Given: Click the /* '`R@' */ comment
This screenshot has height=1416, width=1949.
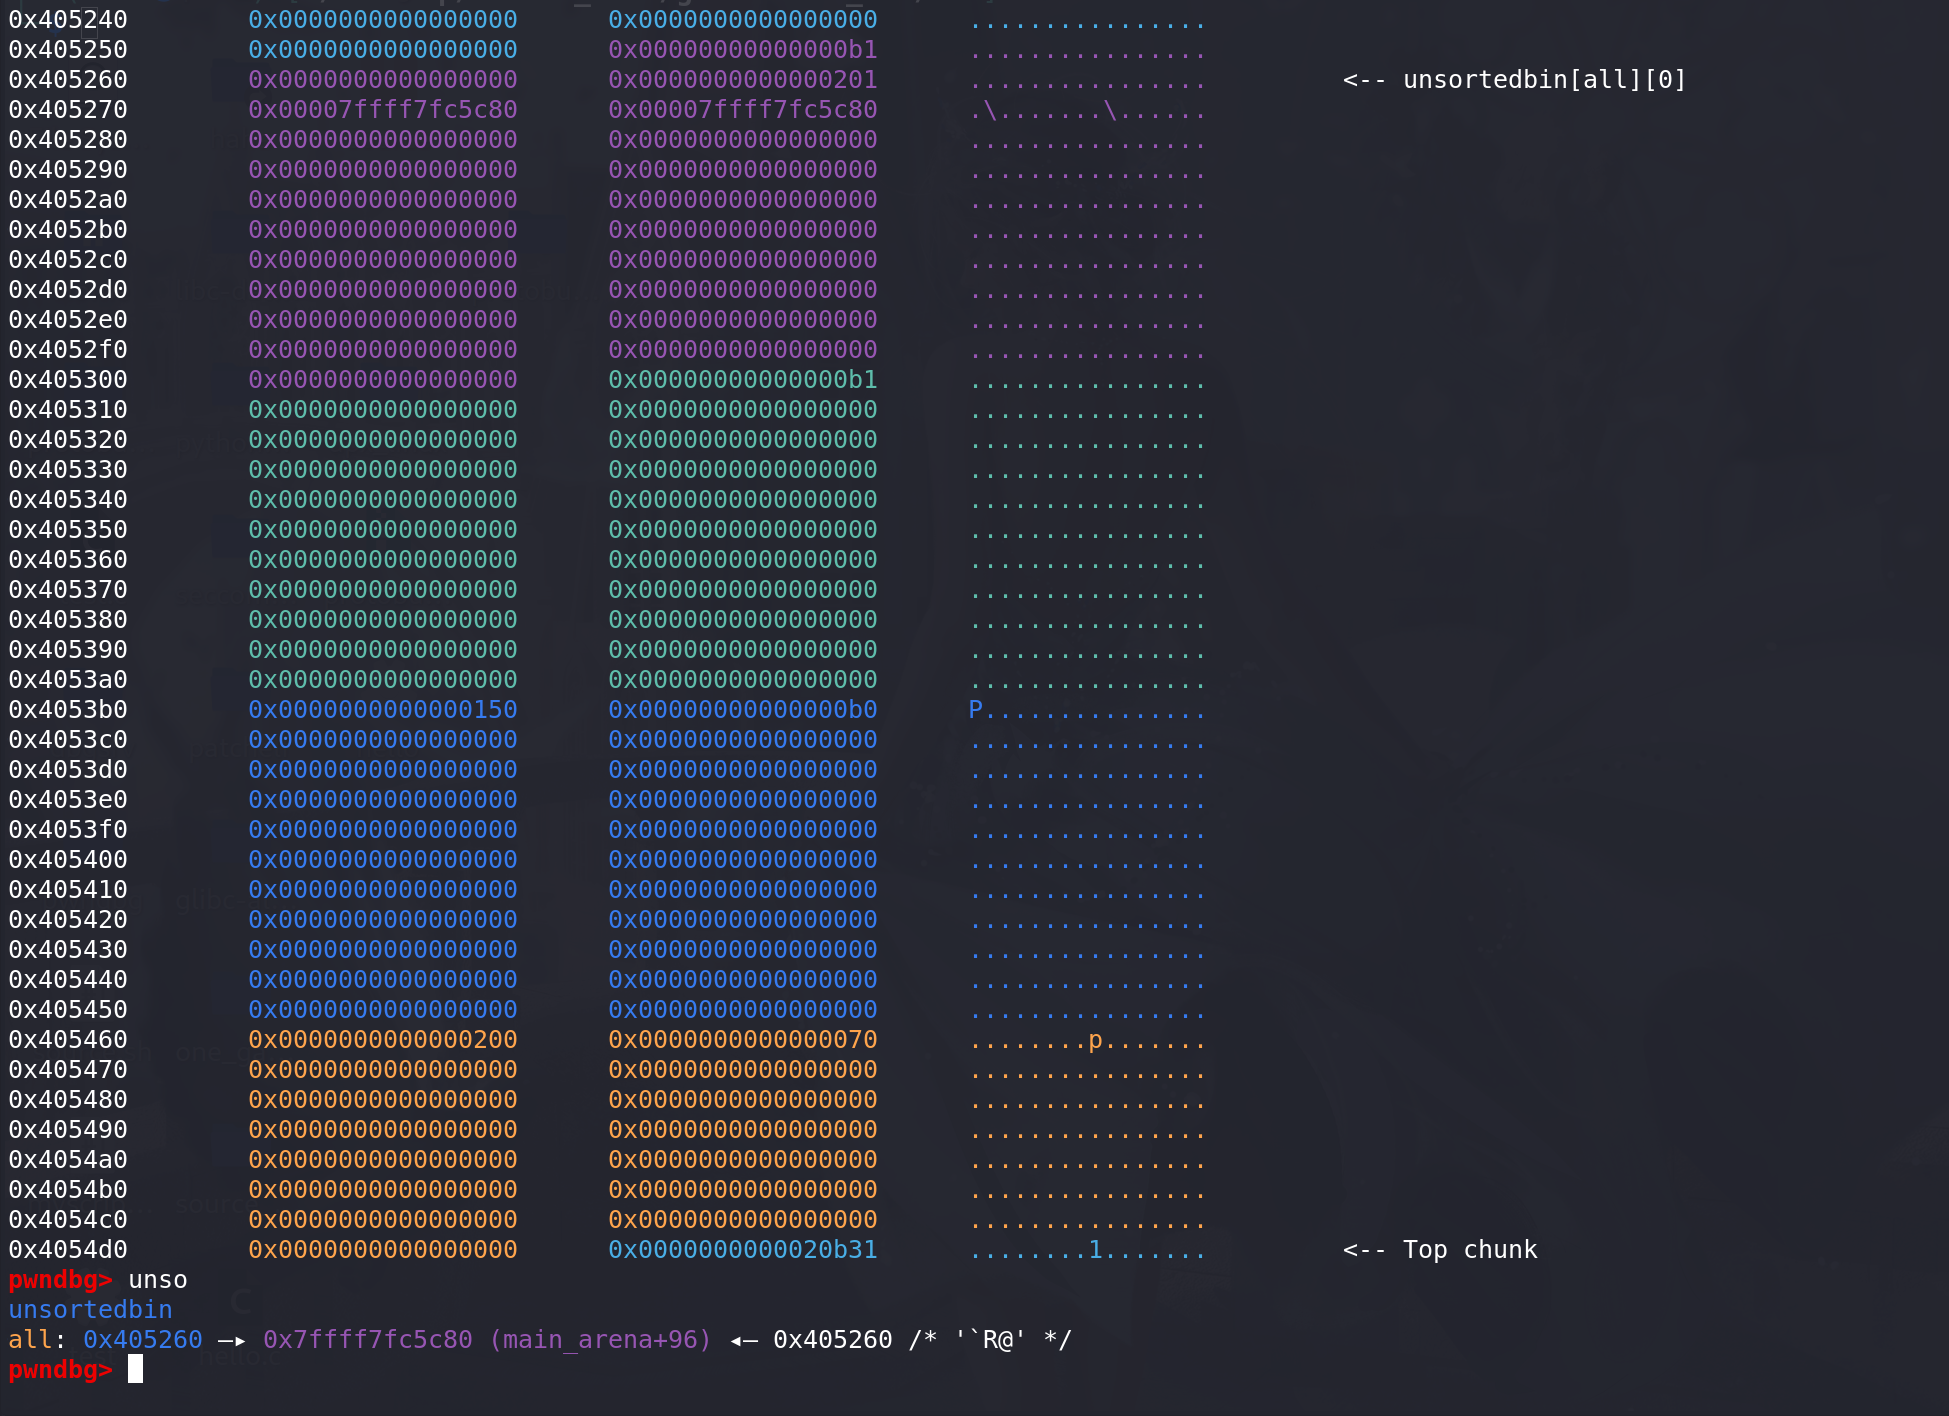Looking at the screenshot, I should 990,1340.
